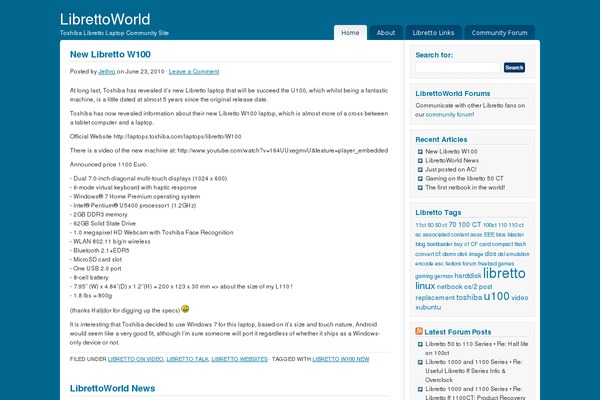Open the LIBRETTO ON VIDEO category link

135,359
